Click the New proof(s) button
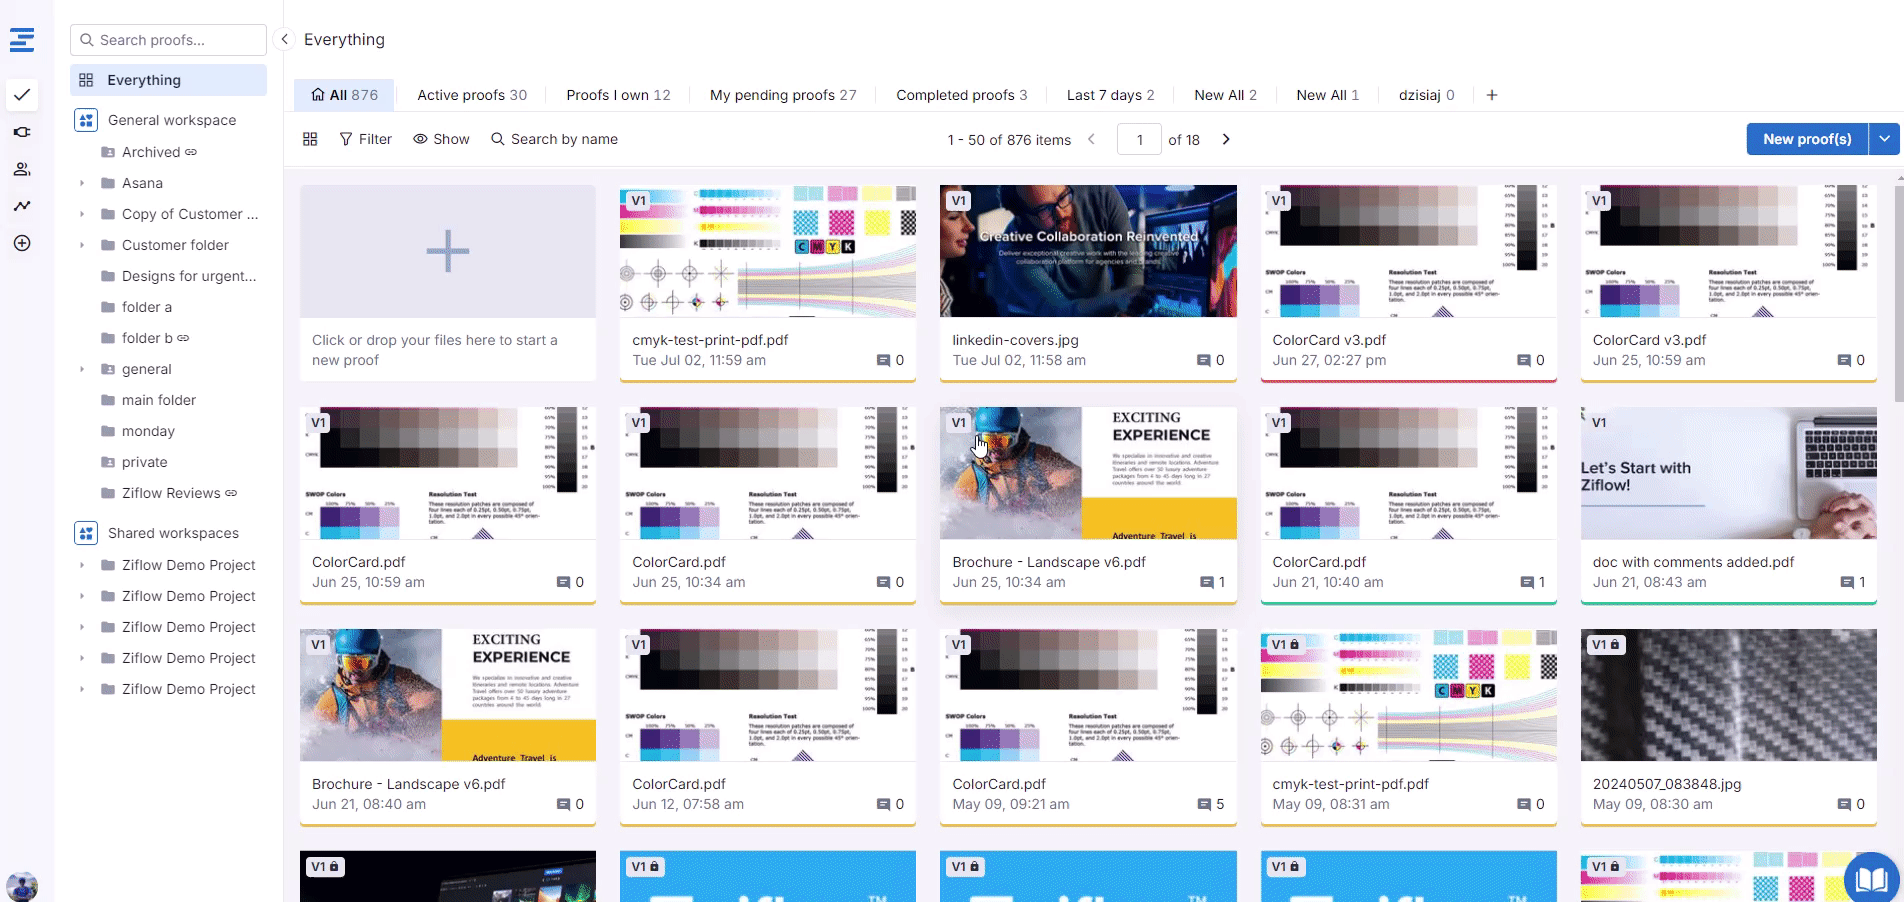Screen dimensions: 1904x902 point(1807,139)
